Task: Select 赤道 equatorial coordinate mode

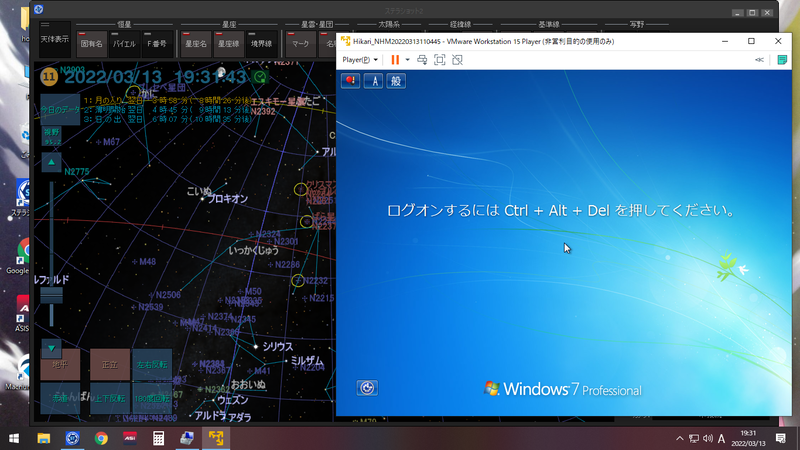Action: 60,398
